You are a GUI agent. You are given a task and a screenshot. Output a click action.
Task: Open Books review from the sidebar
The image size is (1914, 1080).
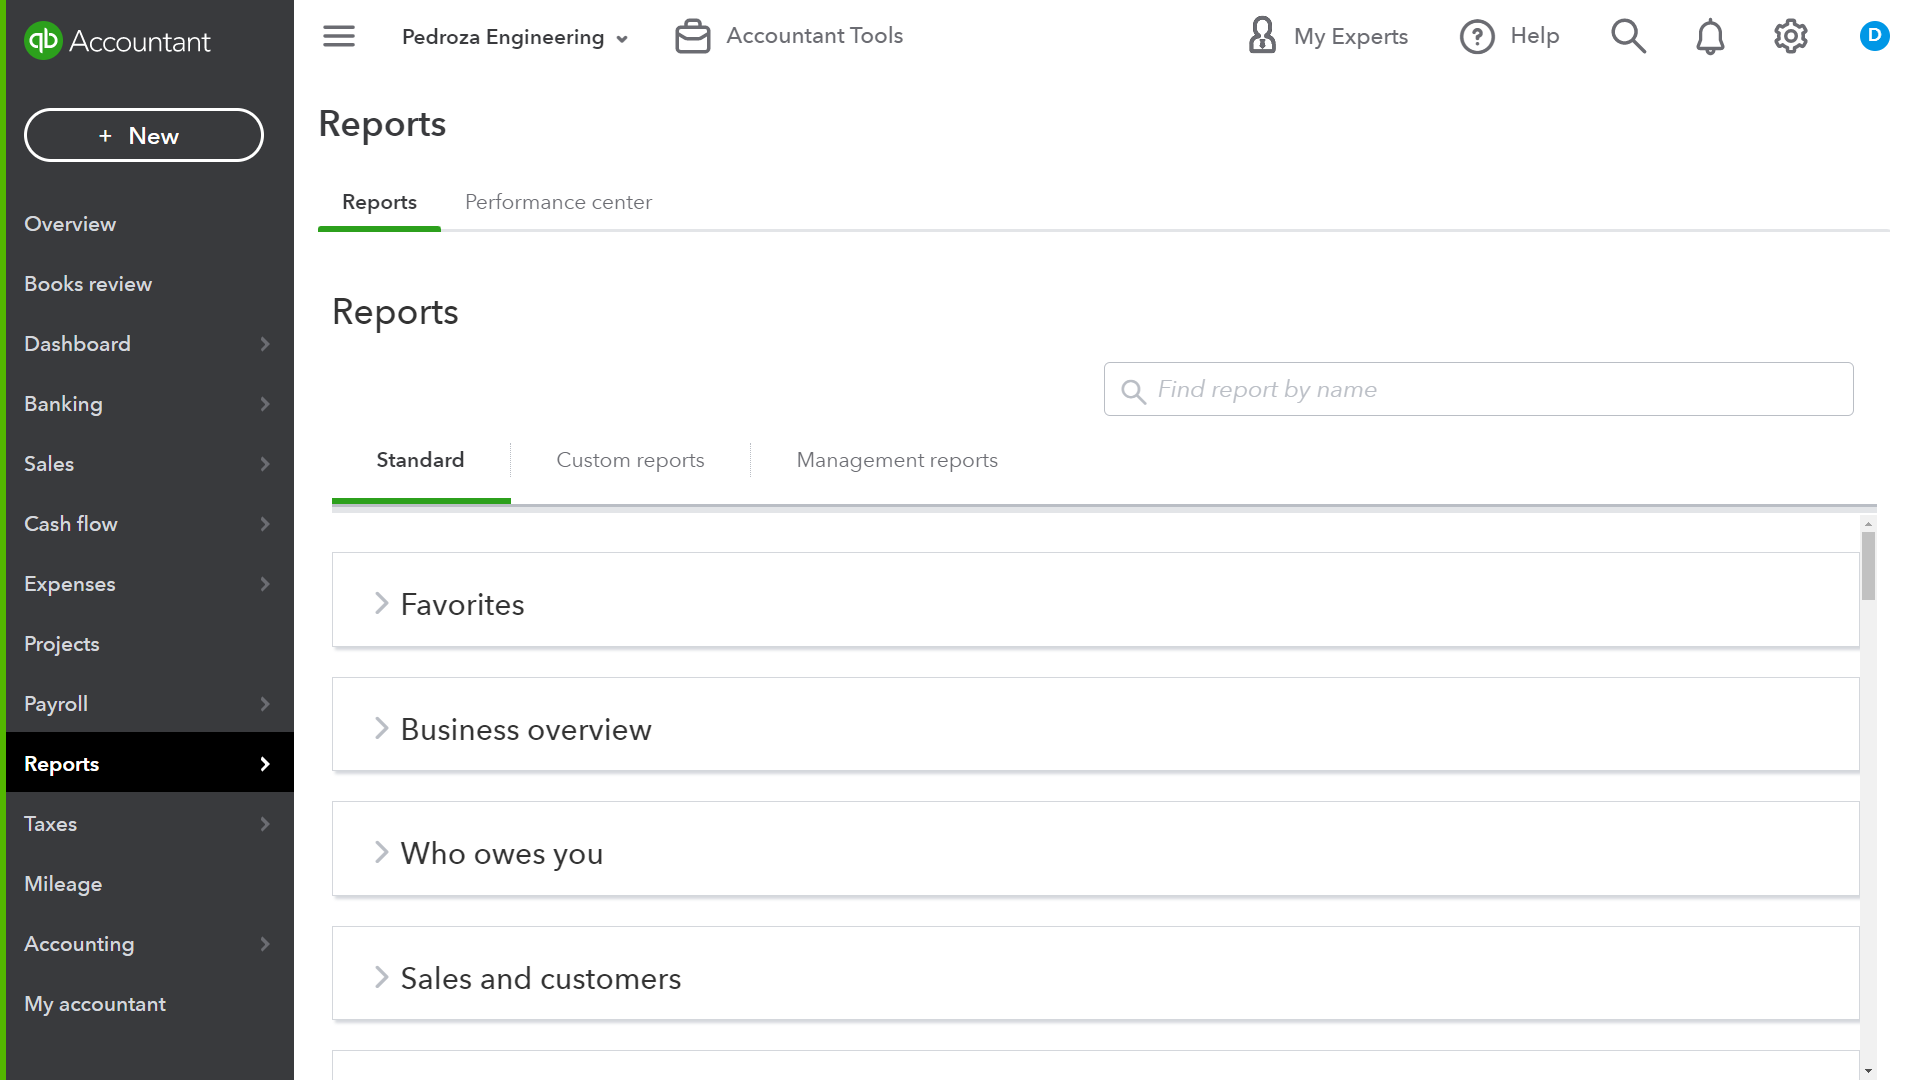click(x=88, y=284)
